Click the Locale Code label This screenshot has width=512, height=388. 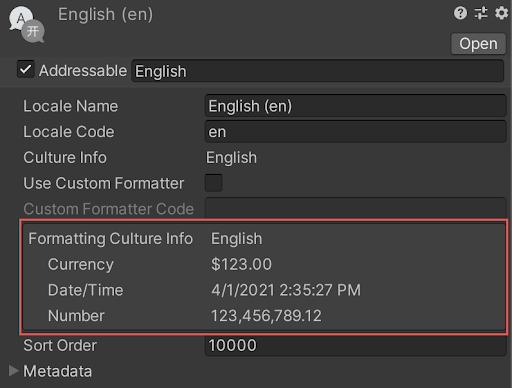tap(69, 132)
